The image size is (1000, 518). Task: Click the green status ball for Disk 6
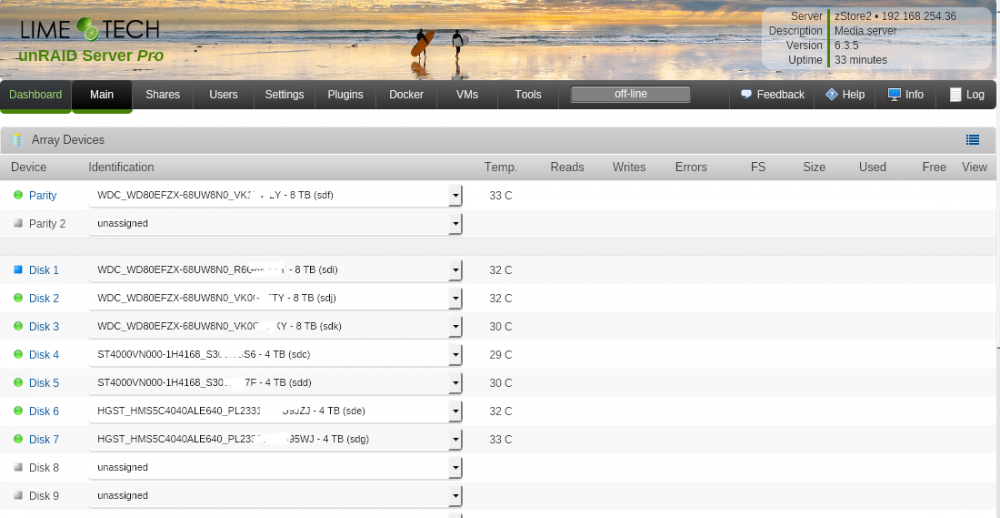point(18,411)
